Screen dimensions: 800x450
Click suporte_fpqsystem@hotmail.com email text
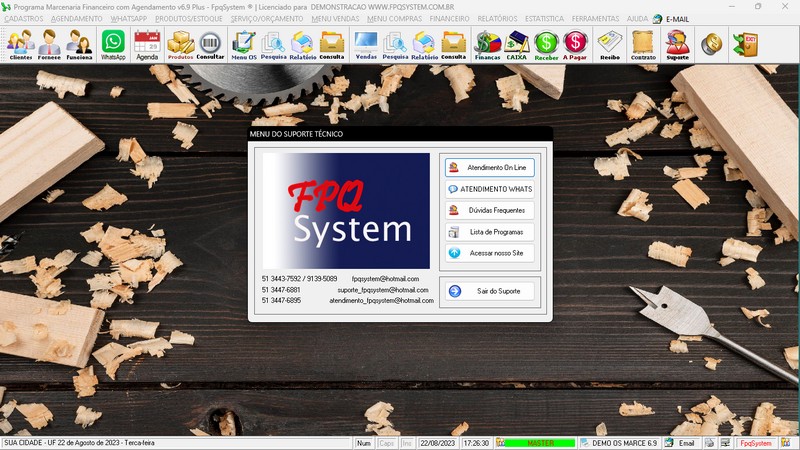tap(383, 290)
